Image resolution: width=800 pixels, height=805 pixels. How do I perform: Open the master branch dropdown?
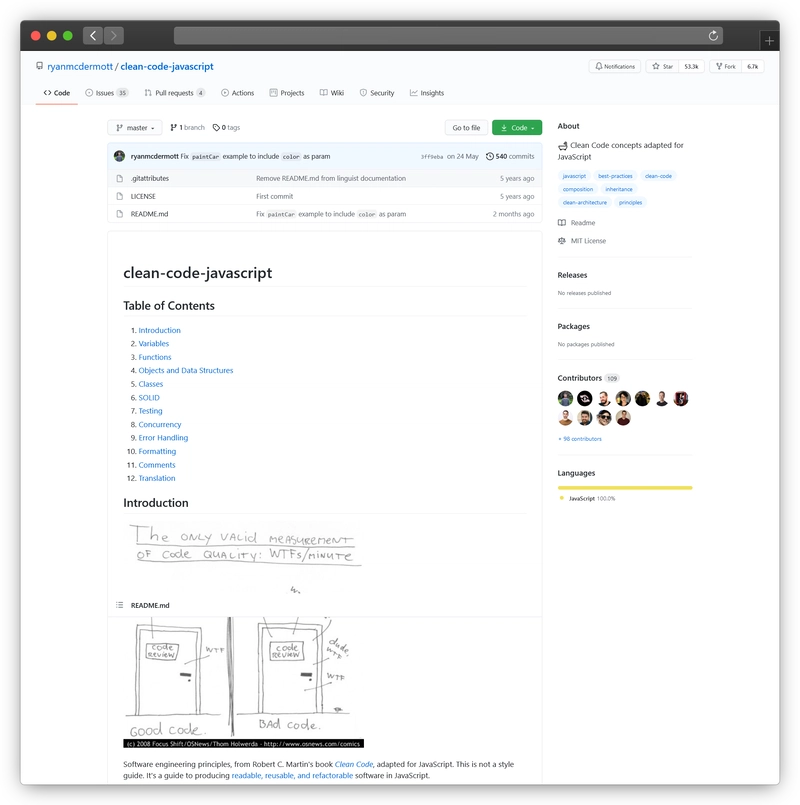pyautogui.click(x=135, y=127)
